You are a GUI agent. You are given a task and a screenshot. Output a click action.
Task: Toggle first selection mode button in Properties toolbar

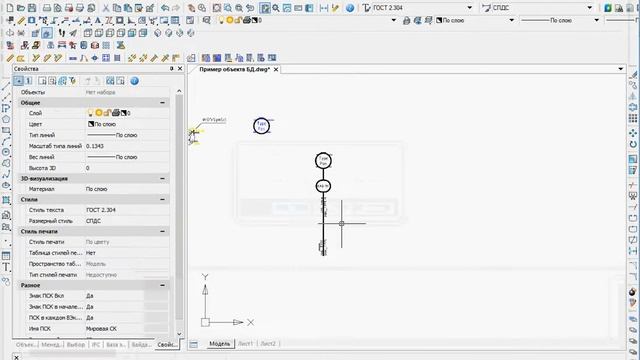click(18, 81)
